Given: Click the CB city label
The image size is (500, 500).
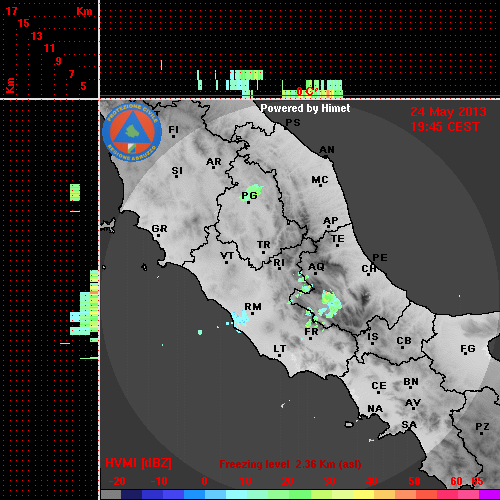Looking at the screenshot, I should (404, 341).
